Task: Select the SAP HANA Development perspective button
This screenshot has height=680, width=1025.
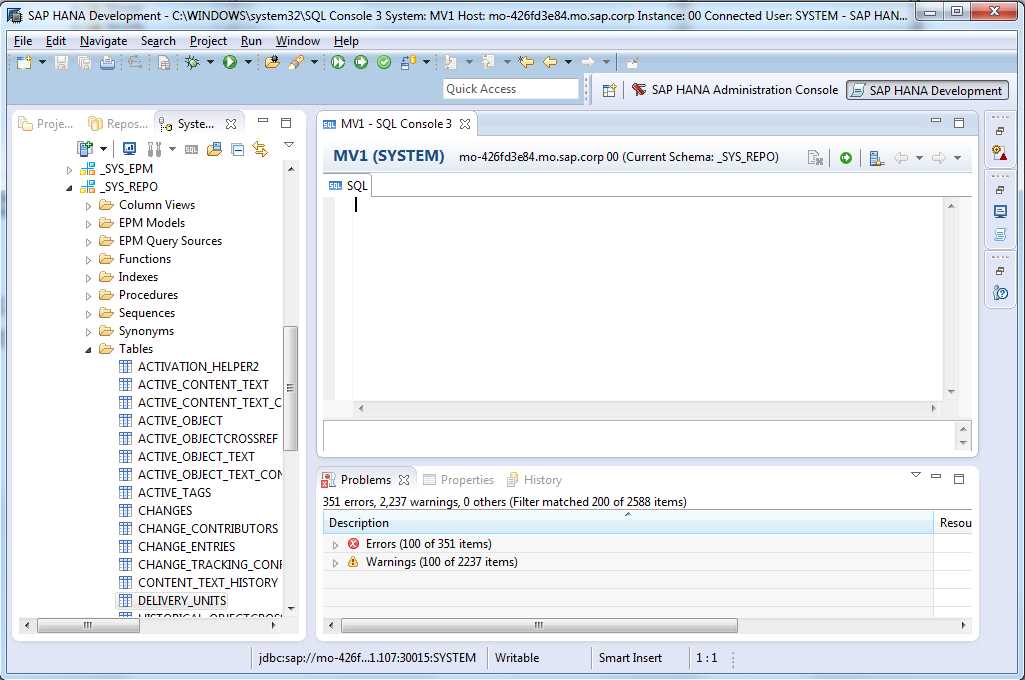Action: click(927, 90)
